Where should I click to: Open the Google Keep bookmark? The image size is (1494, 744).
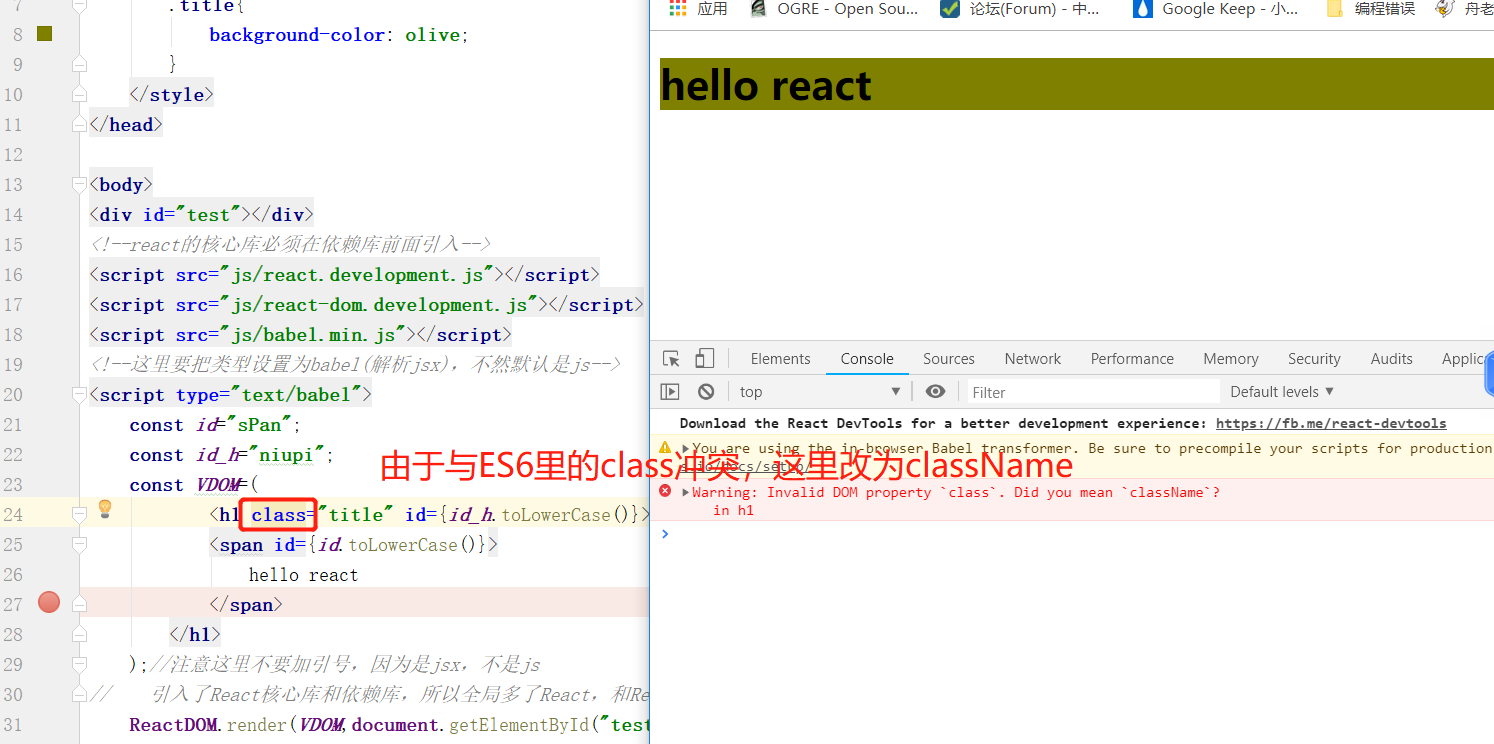(x=1214, y=9)
